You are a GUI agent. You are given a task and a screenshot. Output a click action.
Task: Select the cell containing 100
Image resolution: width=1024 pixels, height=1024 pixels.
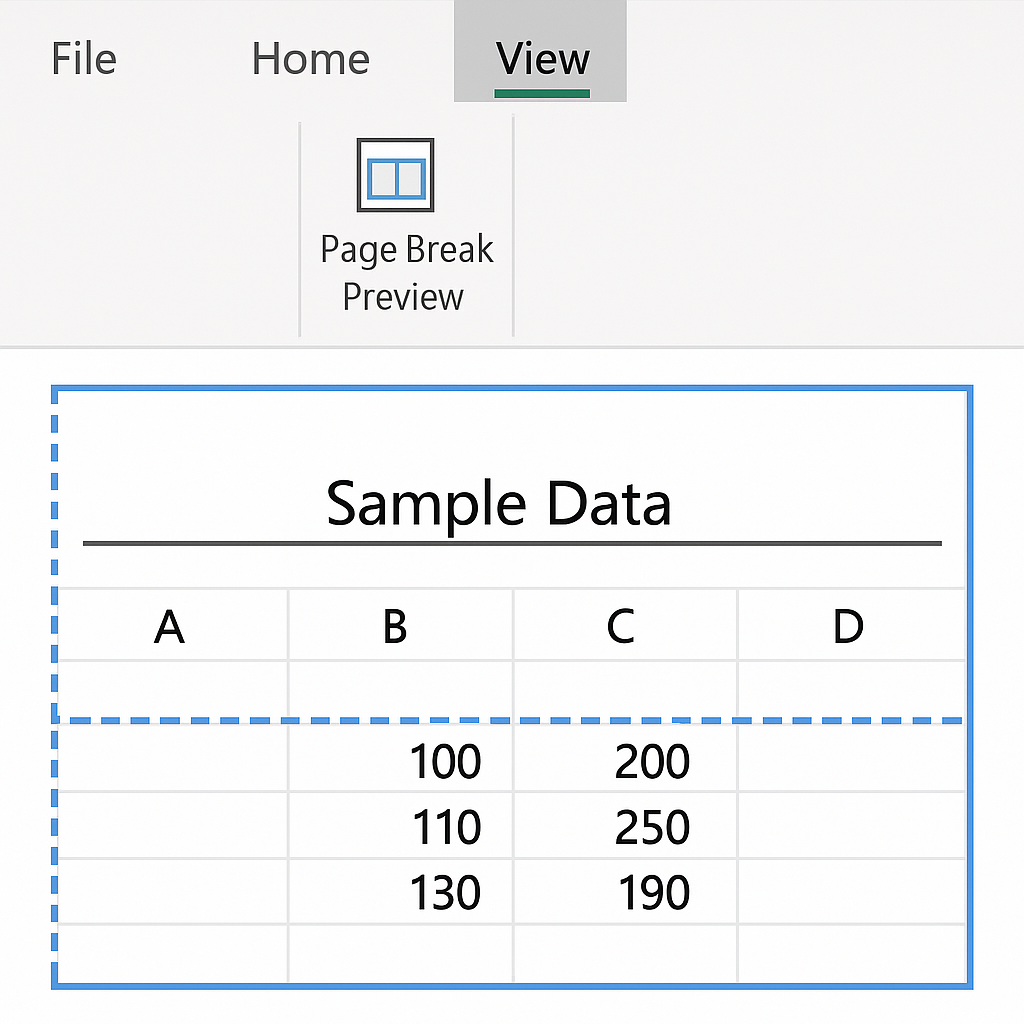[400, 760]
